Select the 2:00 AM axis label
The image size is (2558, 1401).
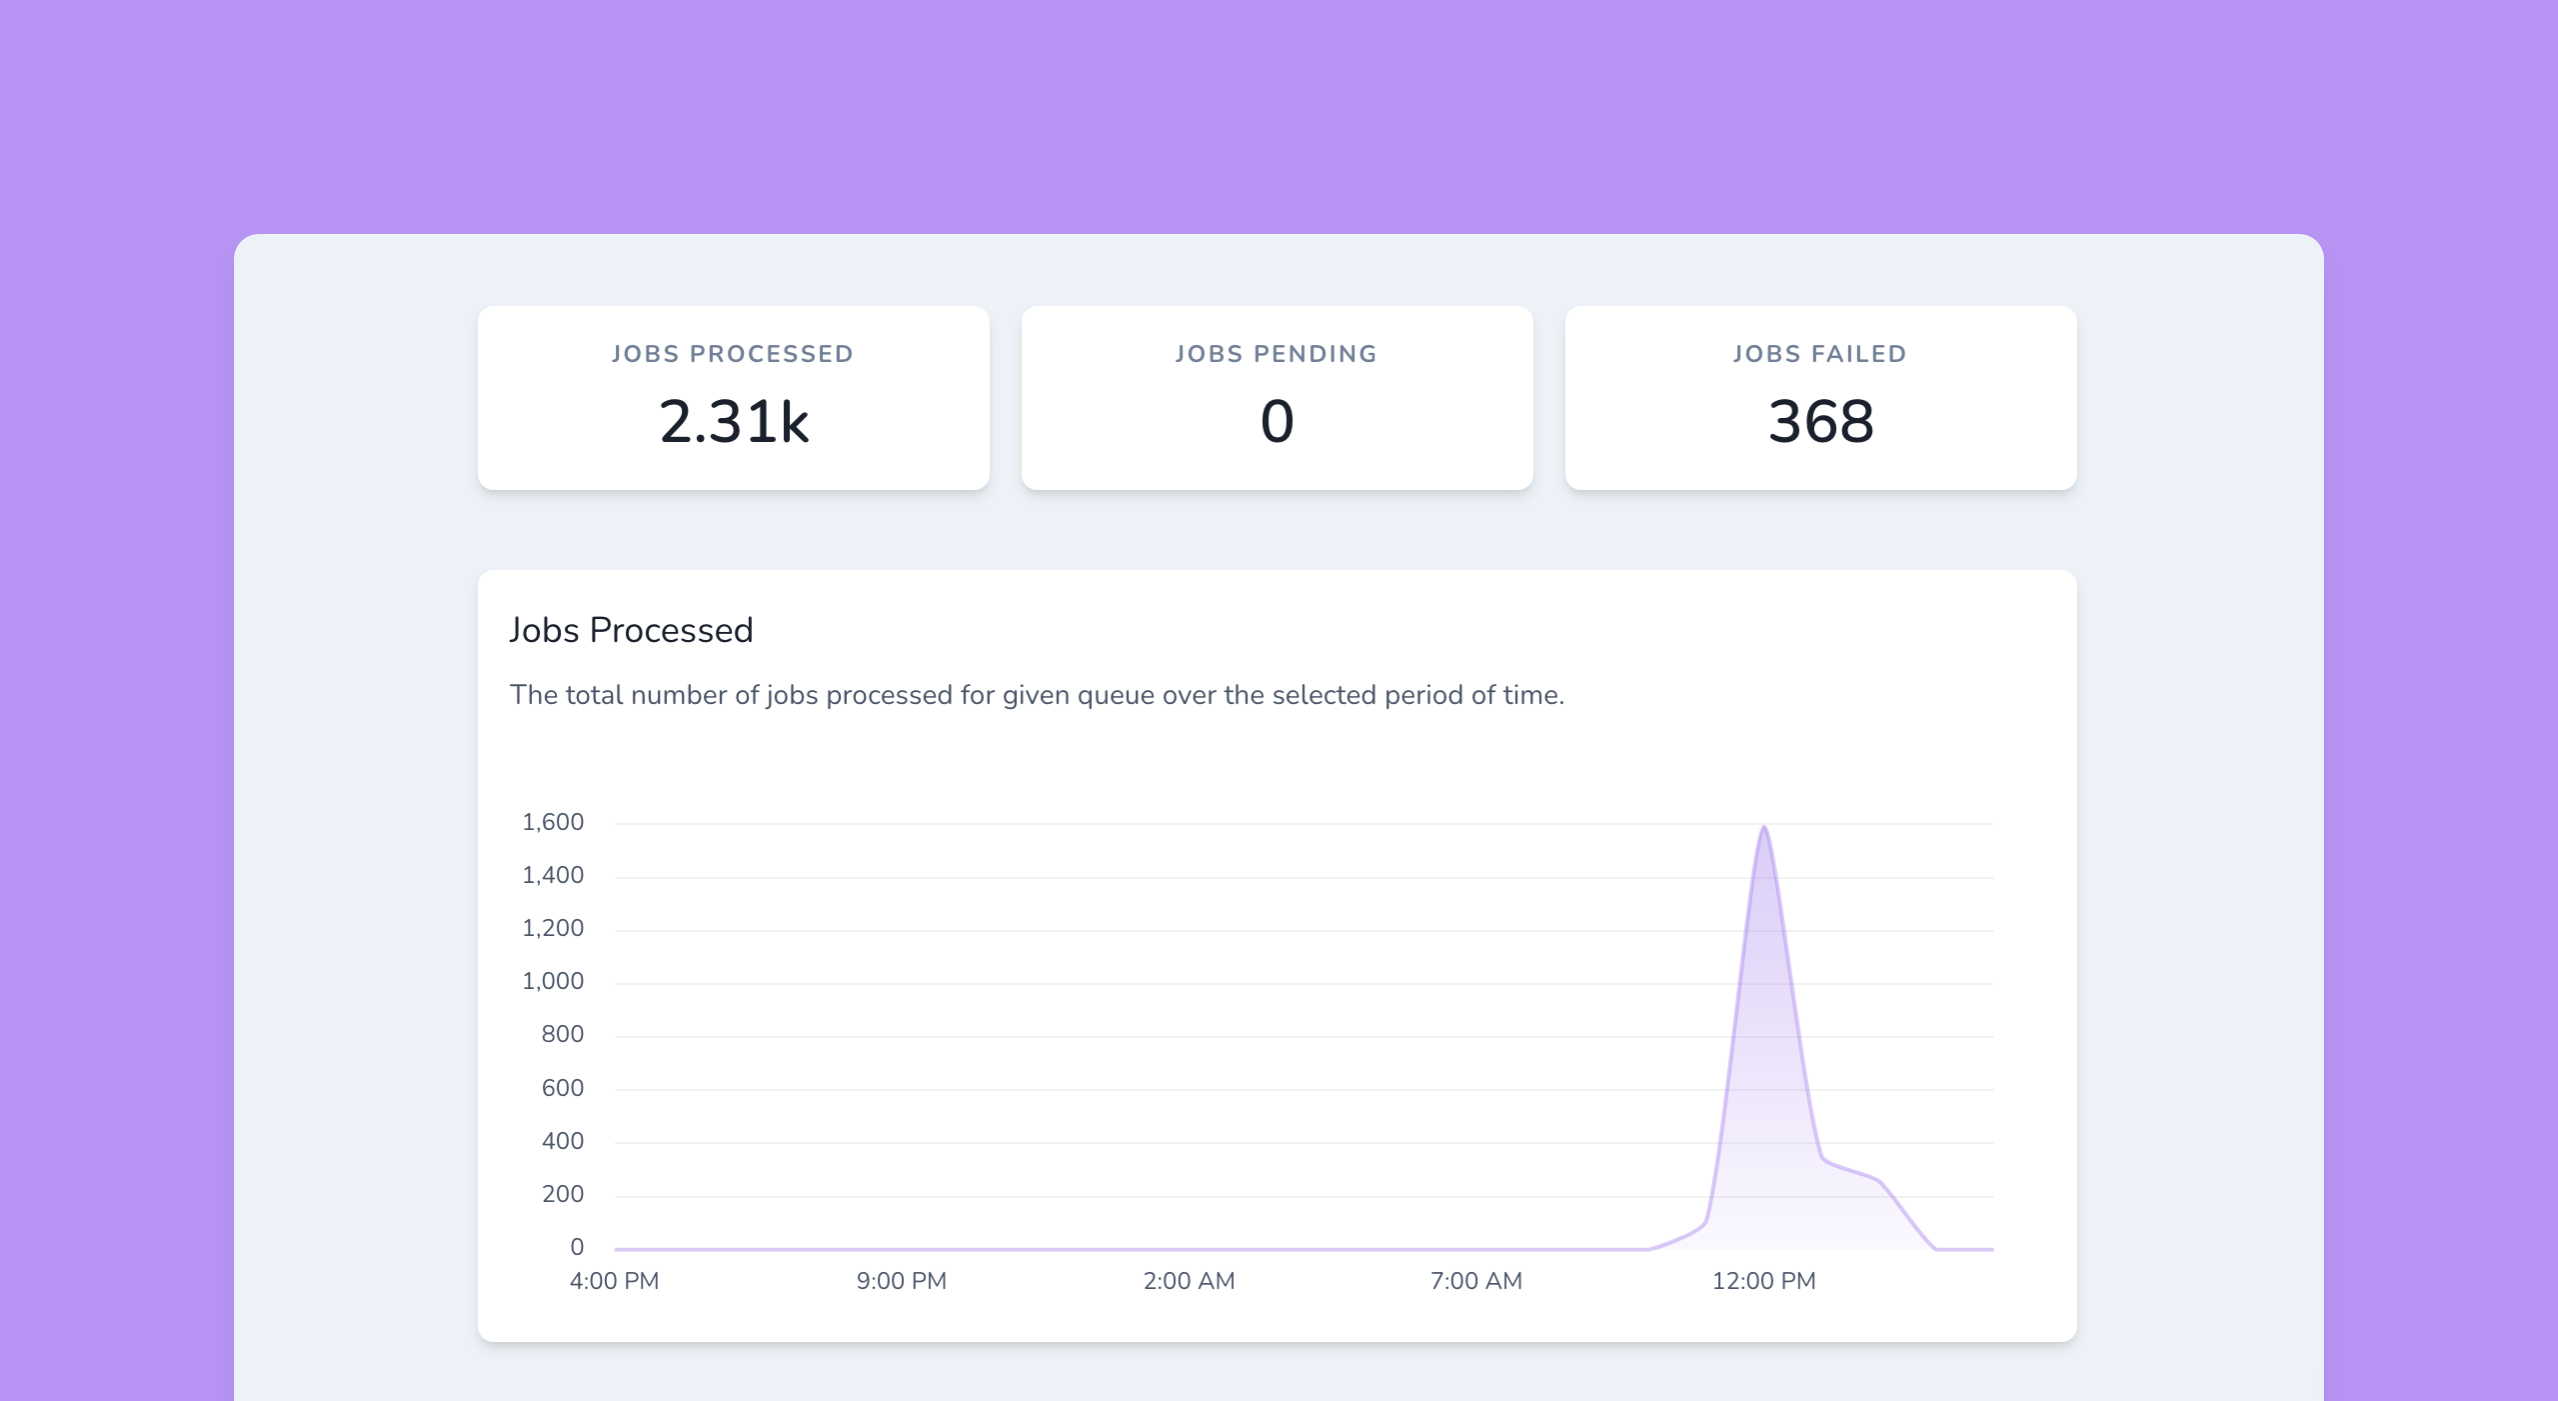click(1188, 1281)
